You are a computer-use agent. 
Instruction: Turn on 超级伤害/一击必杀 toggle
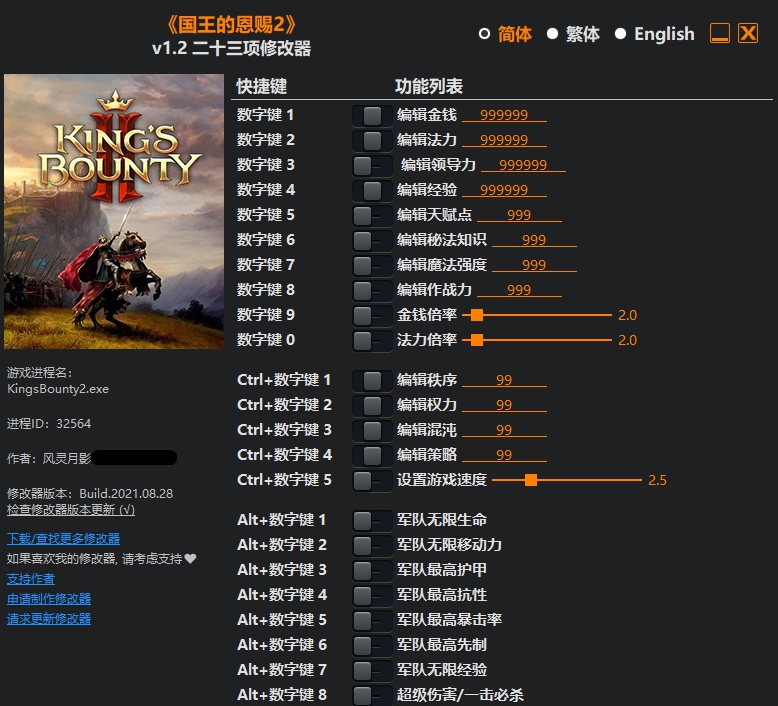372,696
